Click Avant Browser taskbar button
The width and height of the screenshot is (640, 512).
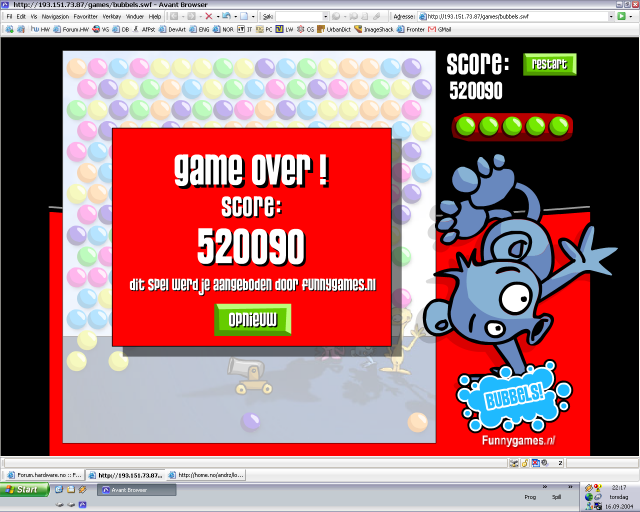pos(136,490)
